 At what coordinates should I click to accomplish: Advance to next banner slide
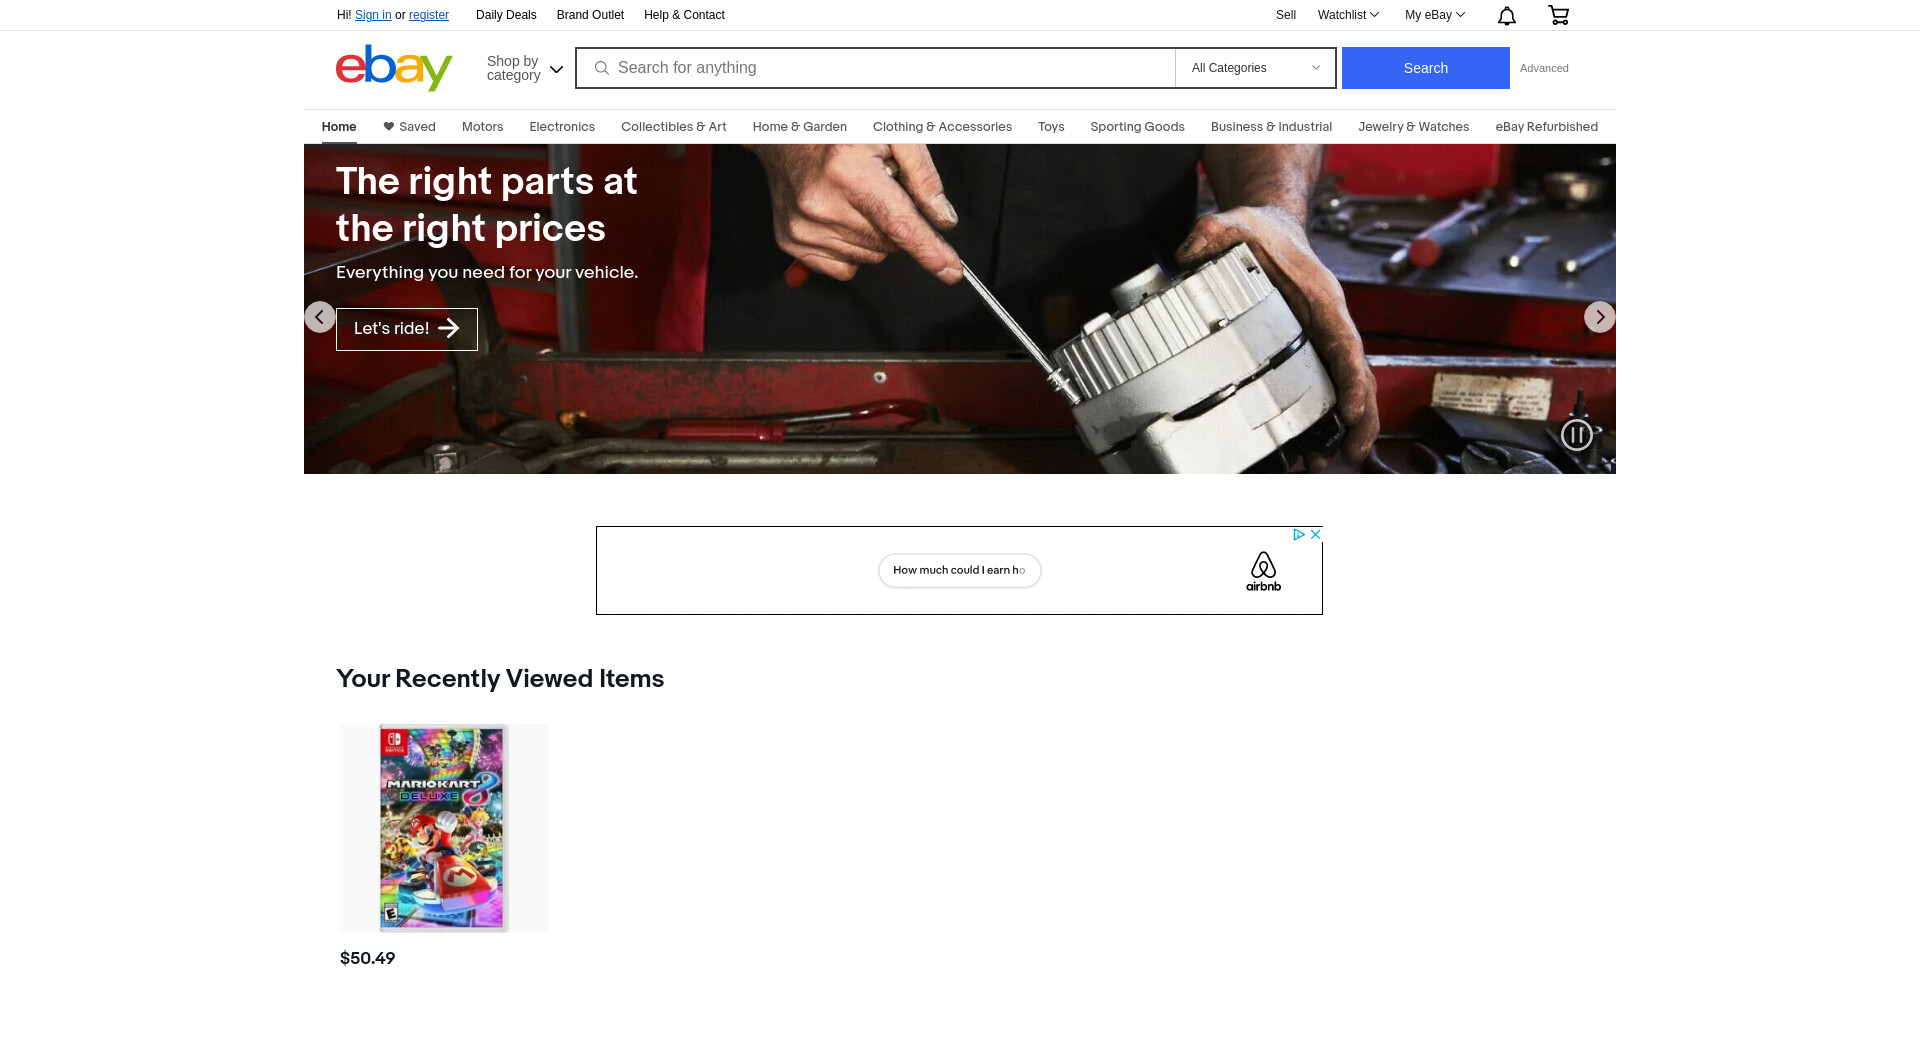point(1599,317)
